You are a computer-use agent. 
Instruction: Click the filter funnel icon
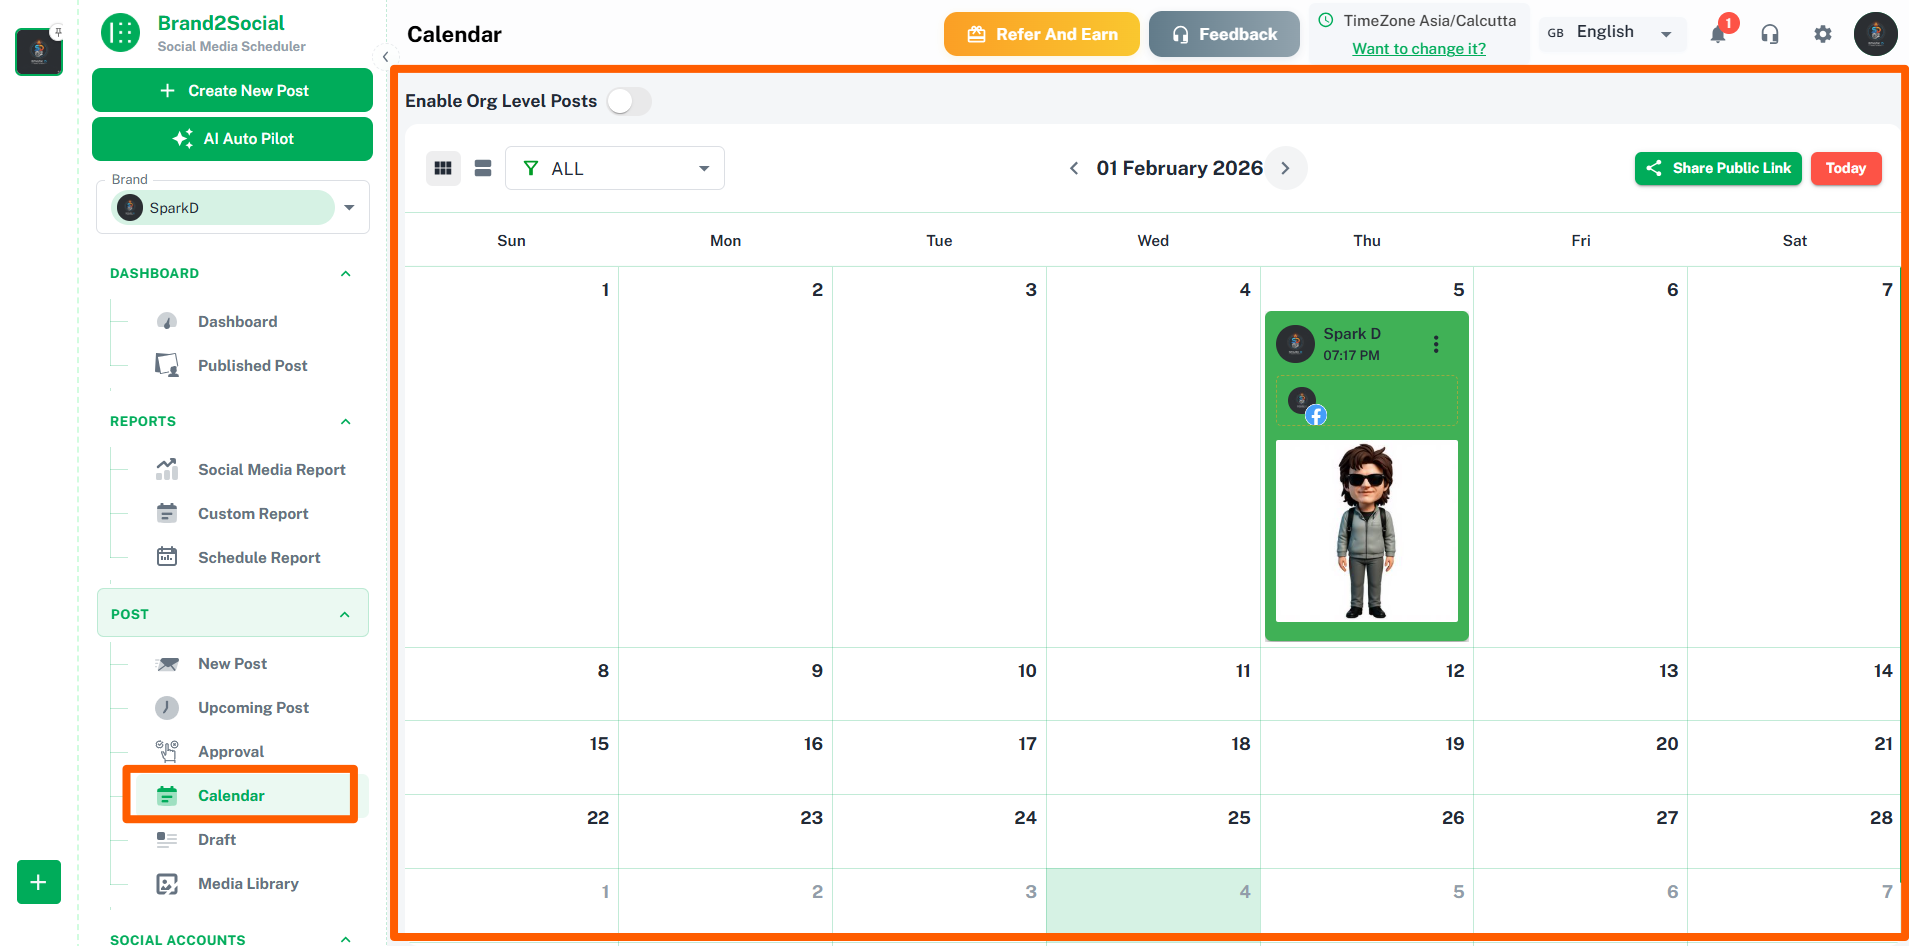click(x=533, y=168)
